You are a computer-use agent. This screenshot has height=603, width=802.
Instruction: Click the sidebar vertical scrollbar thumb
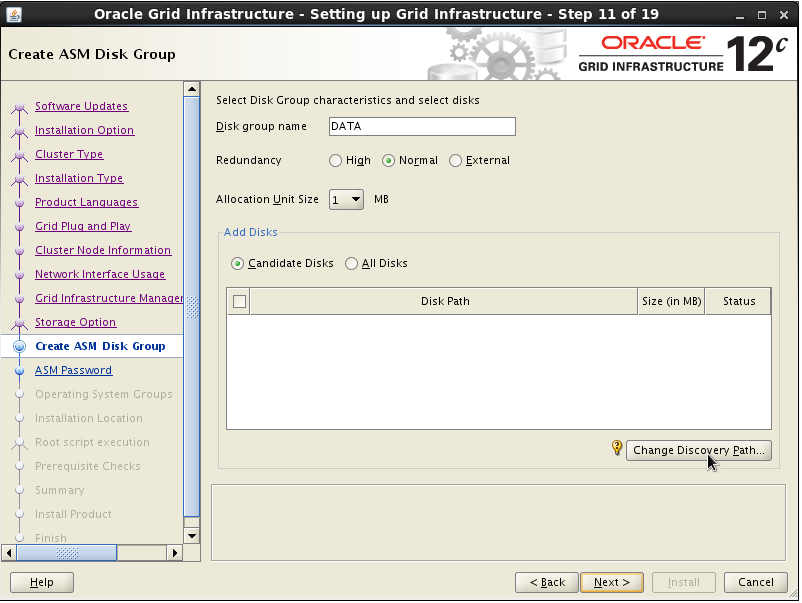[192, 307]
